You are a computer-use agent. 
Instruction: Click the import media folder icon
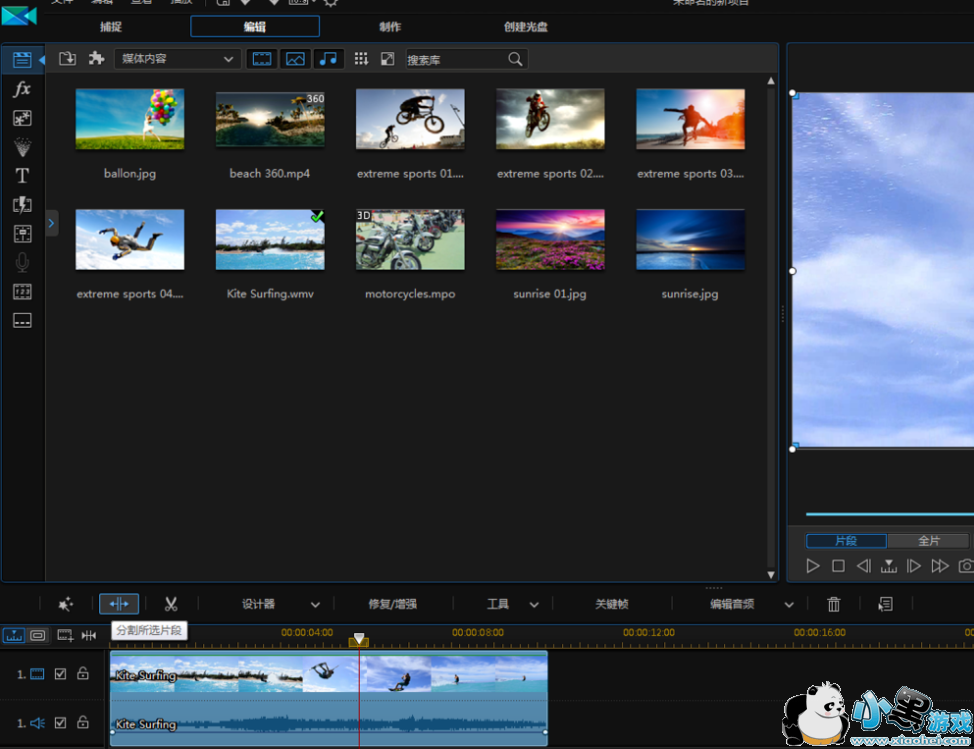tap(67, 59)
